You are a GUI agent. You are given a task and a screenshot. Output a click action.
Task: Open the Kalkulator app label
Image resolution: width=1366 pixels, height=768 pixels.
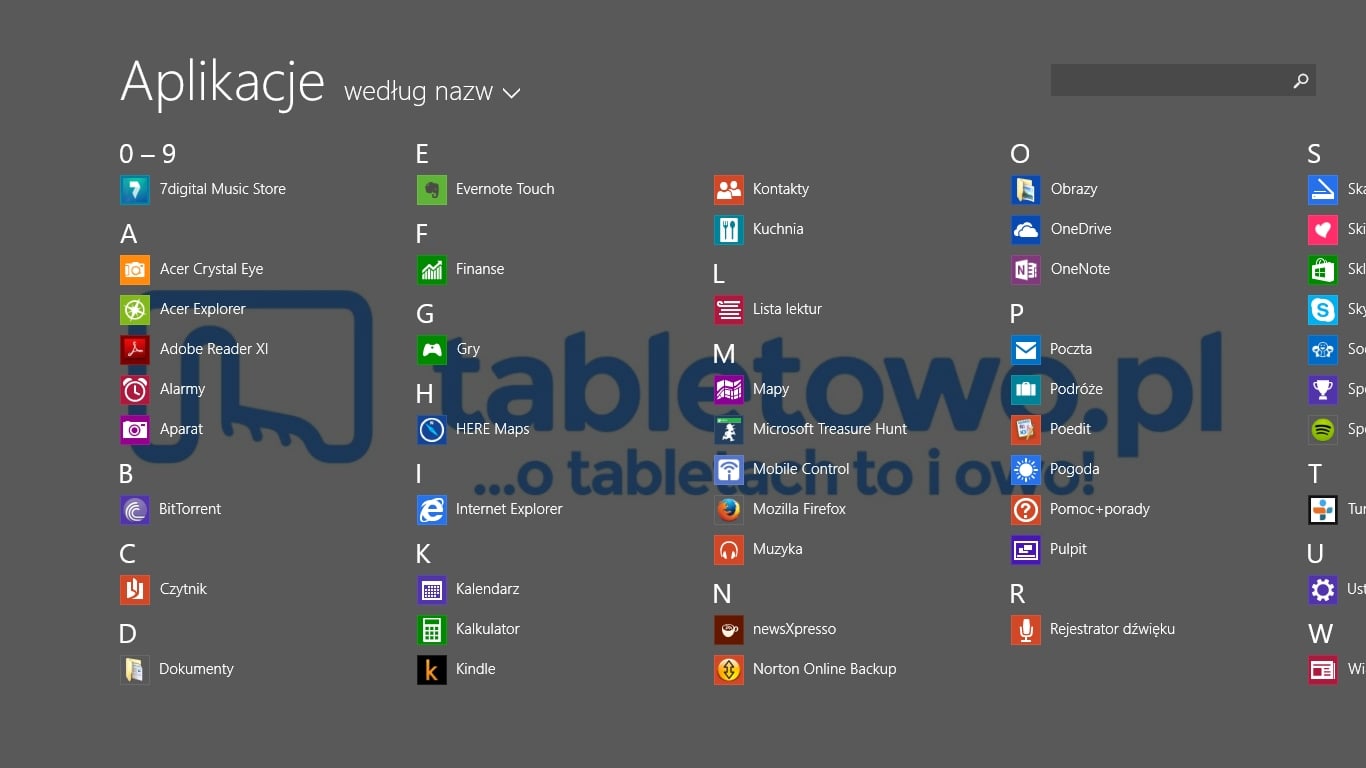pyautogui.click(x=487, y=629)
